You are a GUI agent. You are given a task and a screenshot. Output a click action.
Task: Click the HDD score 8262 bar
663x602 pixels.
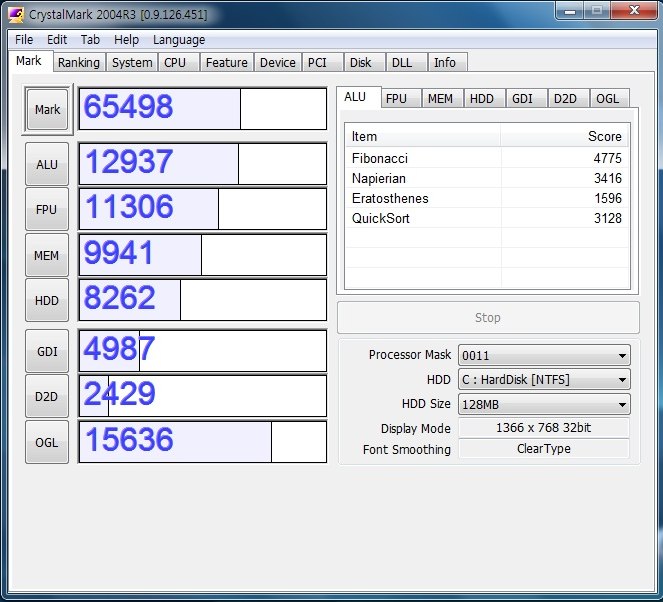pyautogui.click(x=203, y=300)
